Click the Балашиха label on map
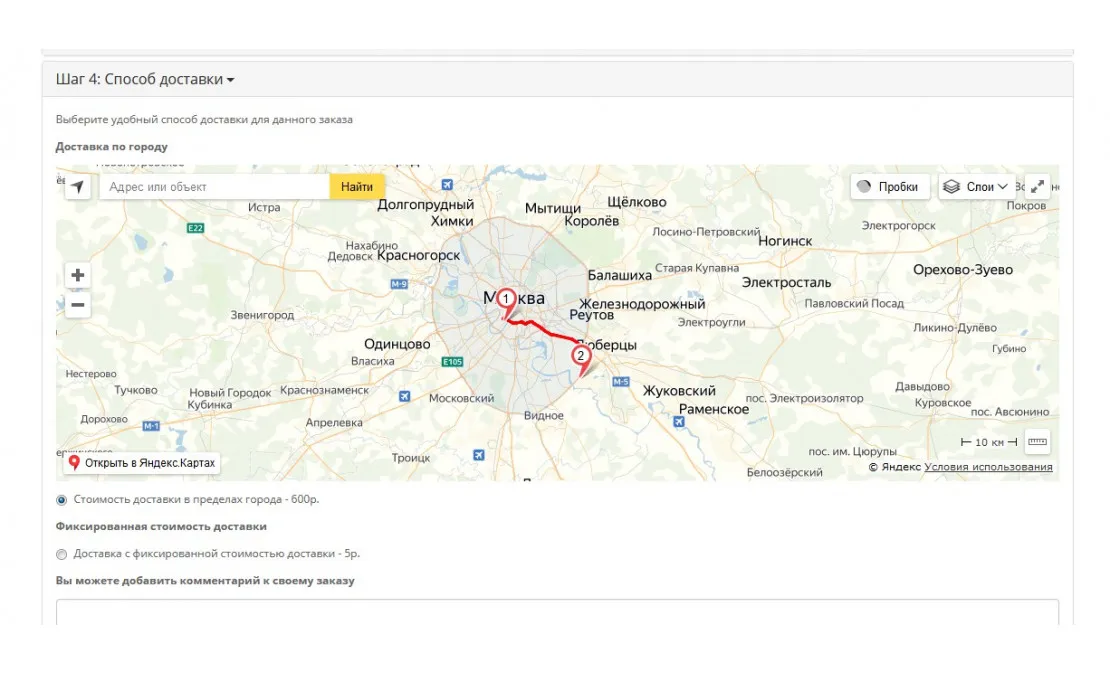 pyautogui.click(x=619, y=275)
